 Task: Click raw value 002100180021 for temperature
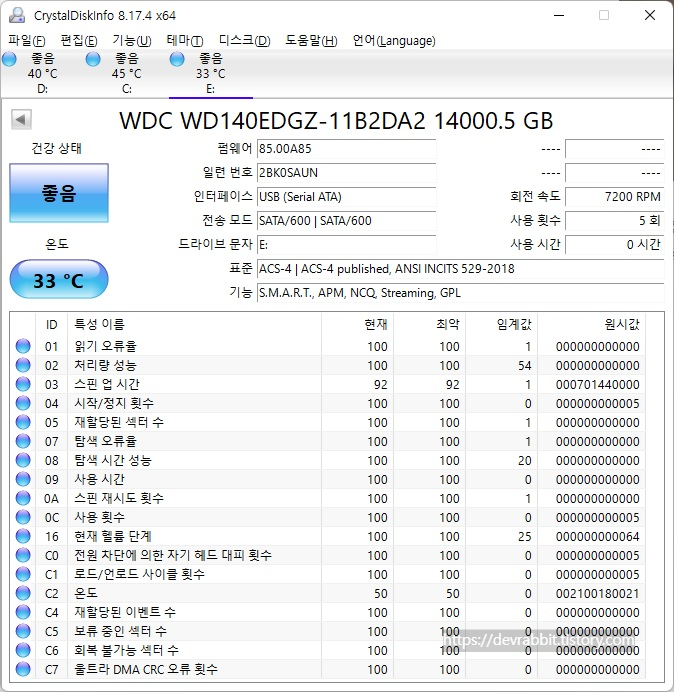[x=597, y=594]
